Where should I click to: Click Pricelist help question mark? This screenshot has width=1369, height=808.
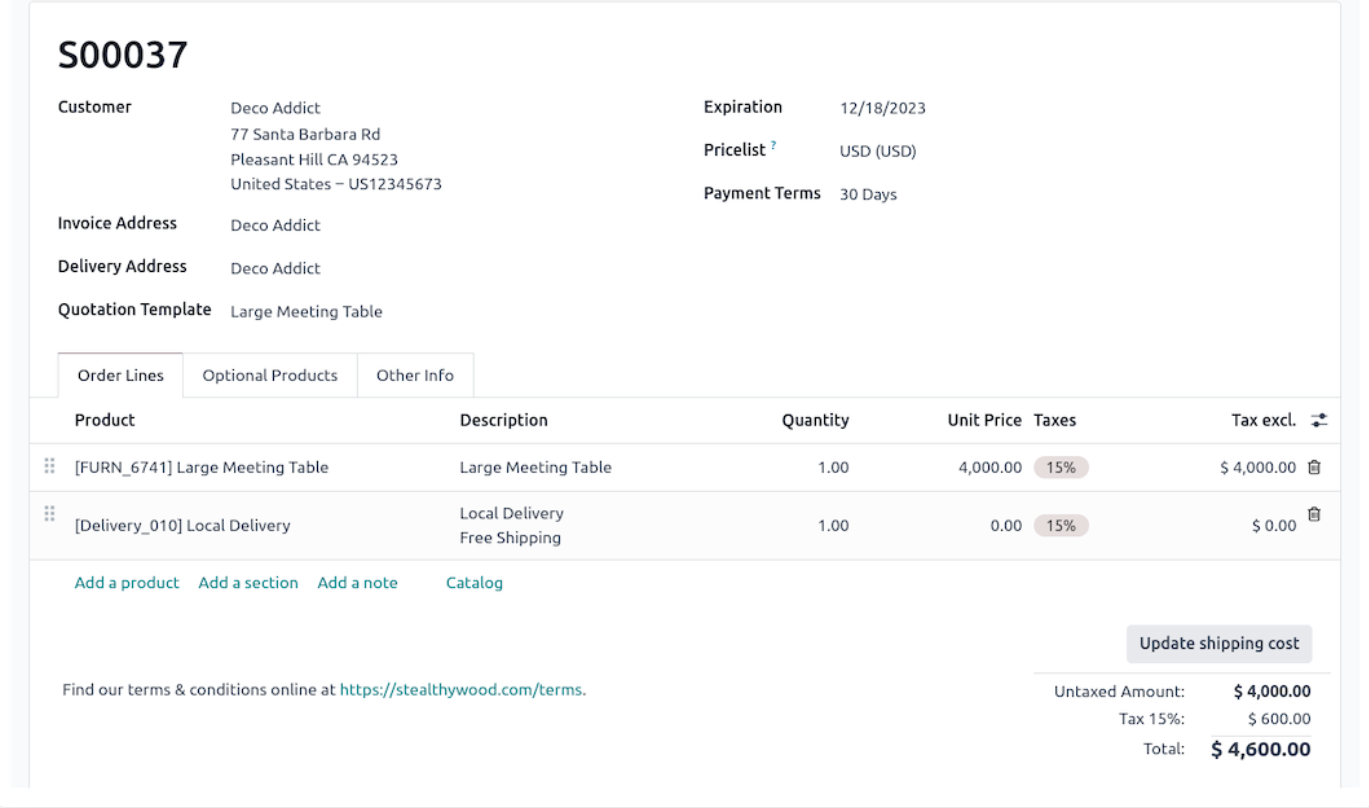(773, 146)
